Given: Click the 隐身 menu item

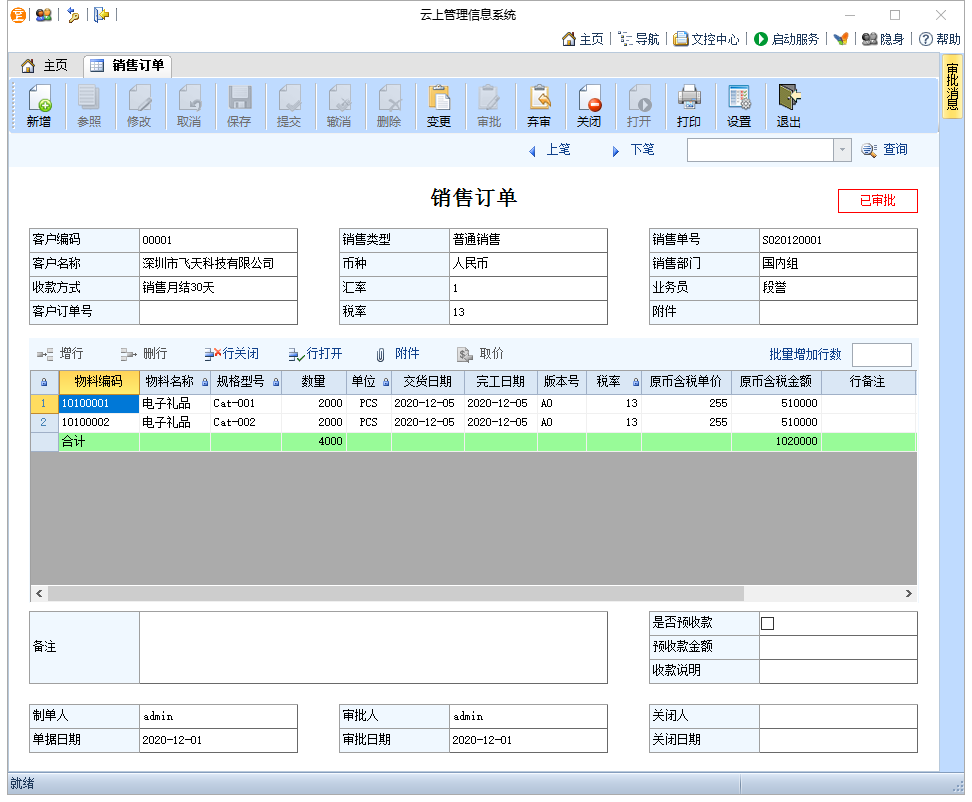Looking at the screenshot, I should (883, 39).
